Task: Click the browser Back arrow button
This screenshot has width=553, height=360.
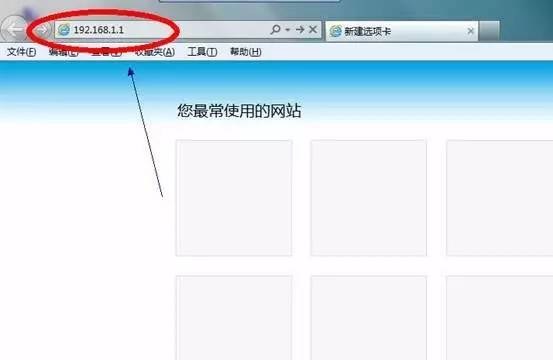Action: (x=13, y=30)
